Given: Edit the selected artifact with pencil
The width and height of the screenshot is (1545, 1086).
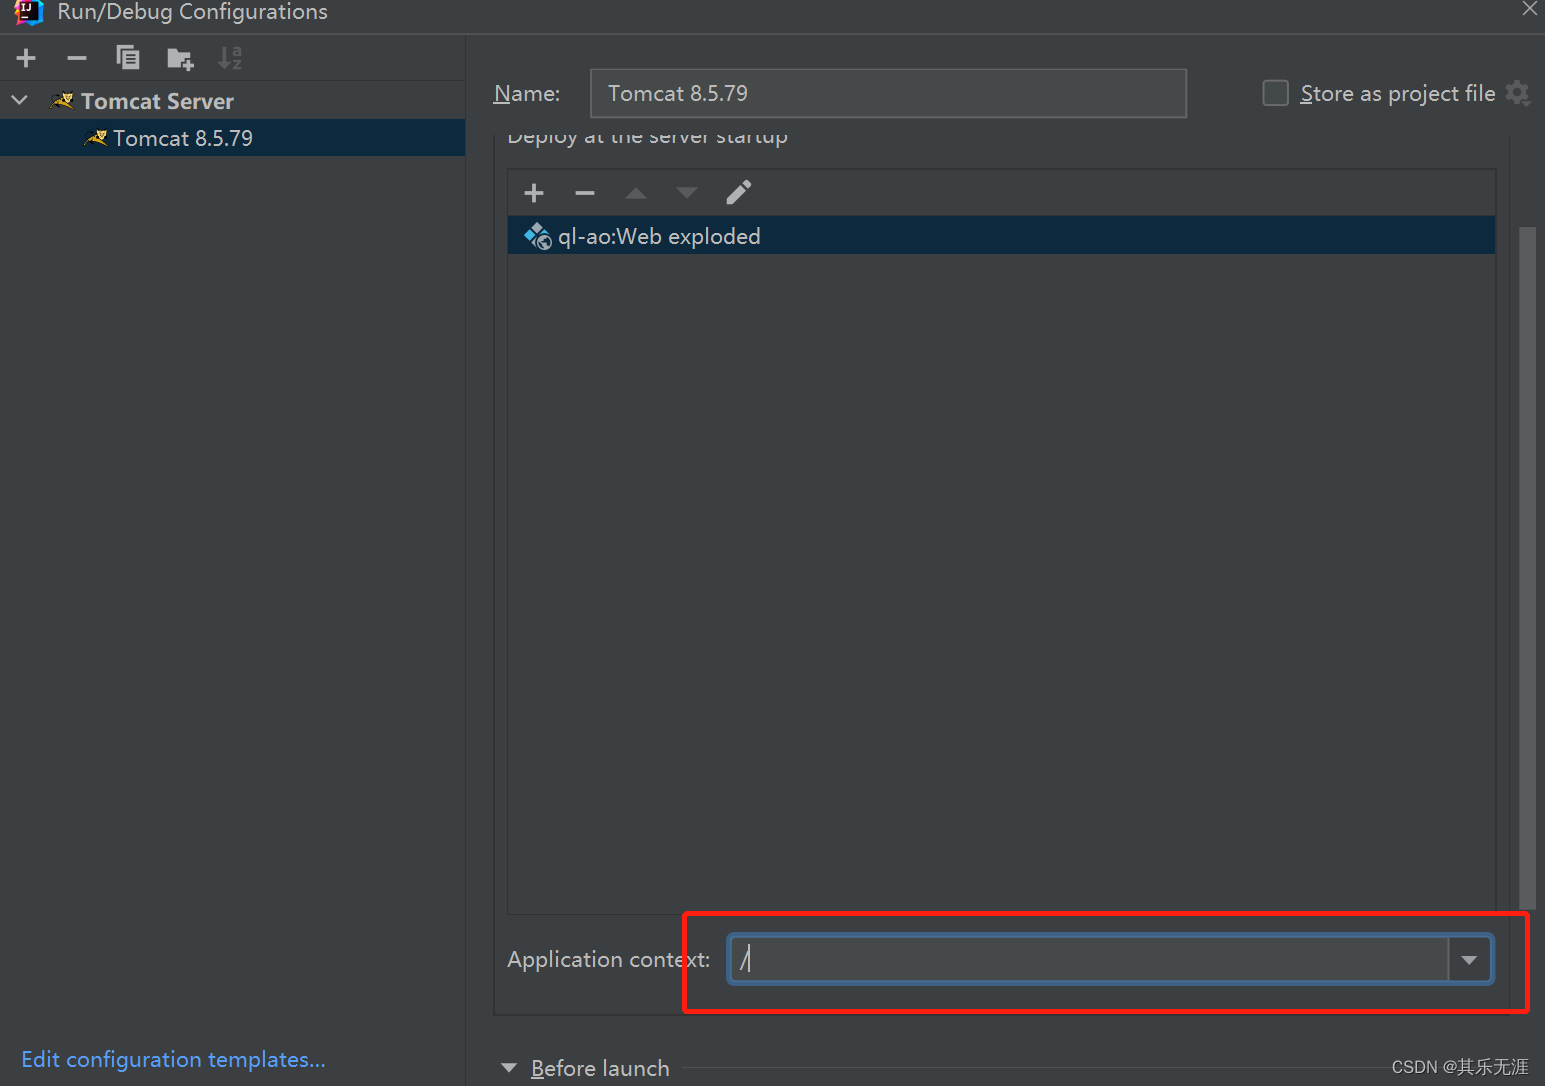Looking at the screenshot, I should pyautogui.click(x=738, y=192).
